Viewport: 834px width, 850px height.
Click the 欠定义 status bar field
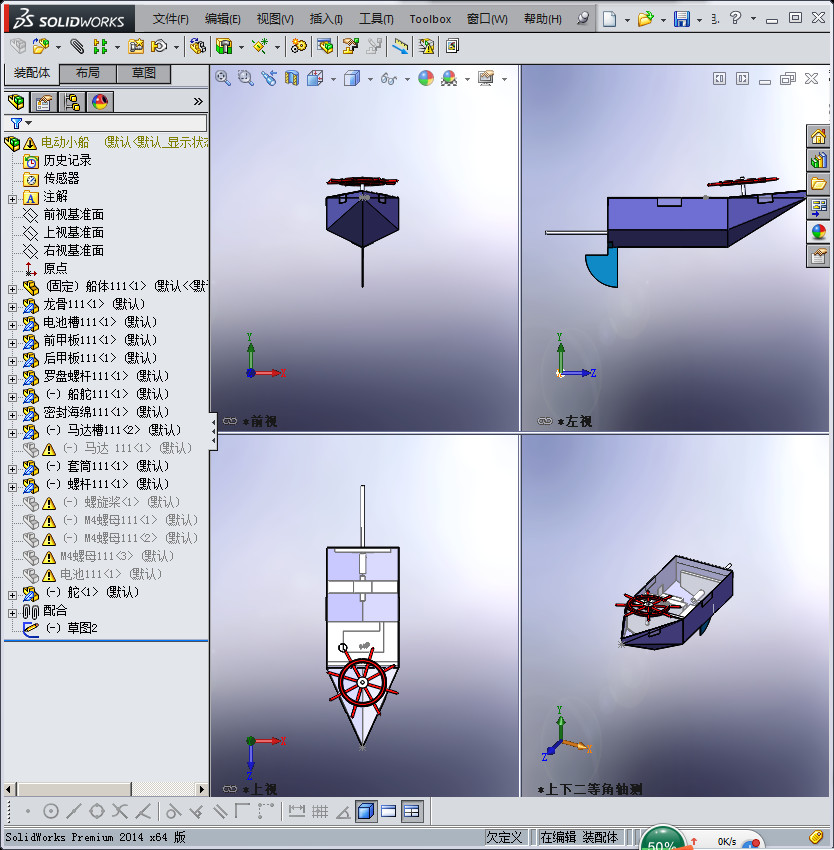point(504,838)
